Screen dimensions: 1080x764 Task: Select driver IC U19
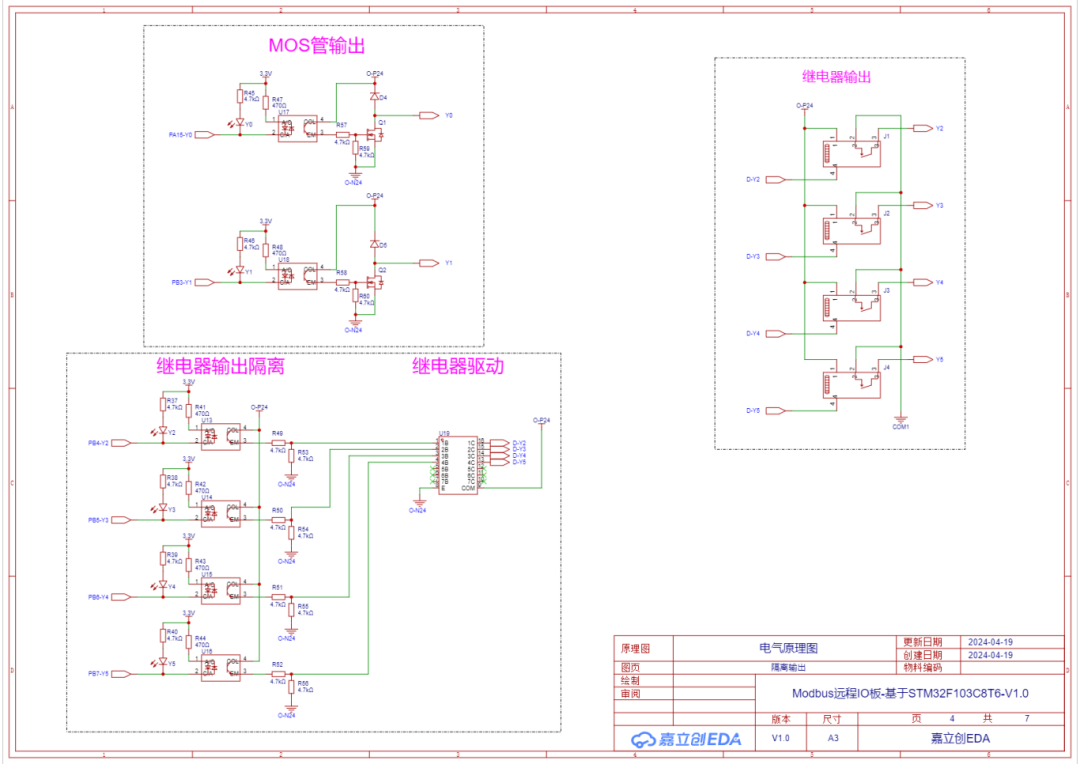pyautogui.click(x=458, y=464)
